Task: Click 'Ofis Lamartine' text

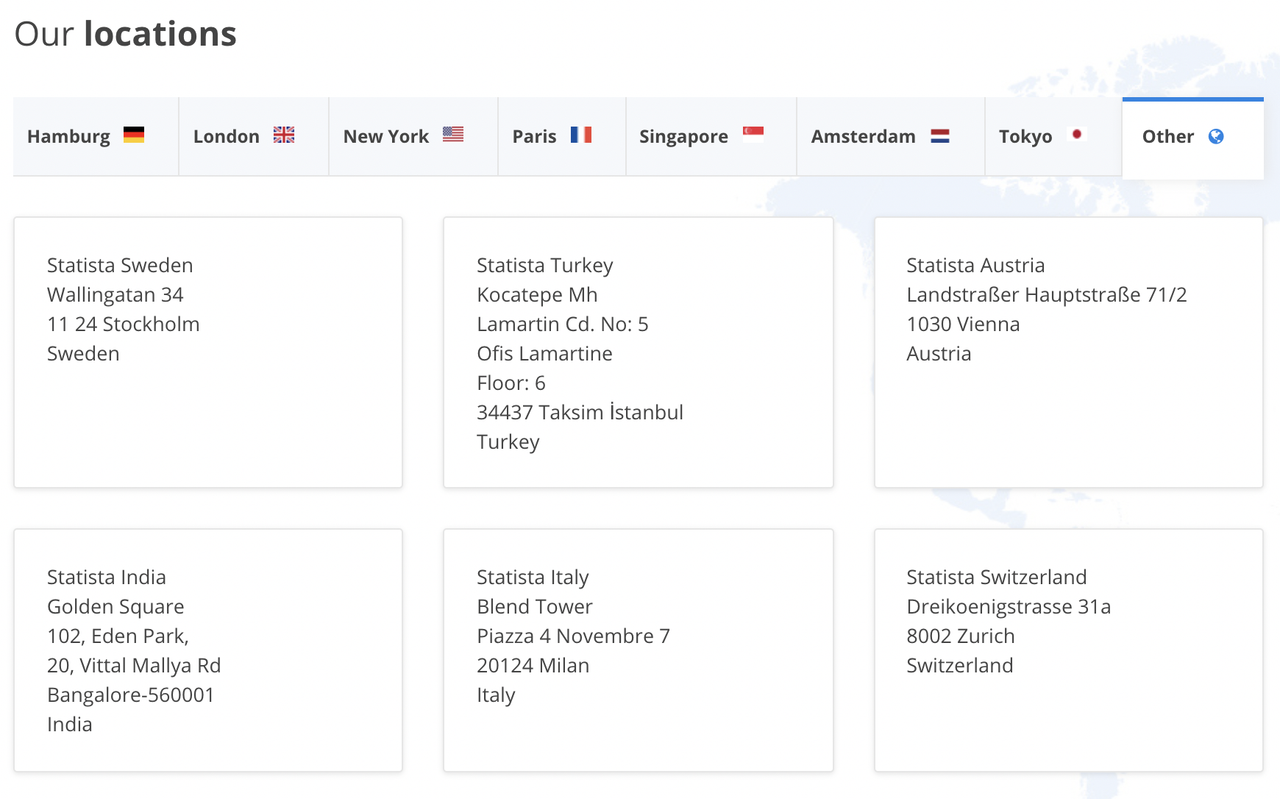Action: click(545, 353)
